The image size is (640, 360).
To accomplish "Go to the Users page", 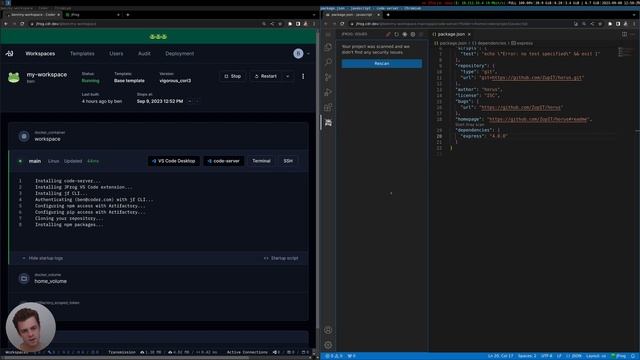I will point(116,53).
